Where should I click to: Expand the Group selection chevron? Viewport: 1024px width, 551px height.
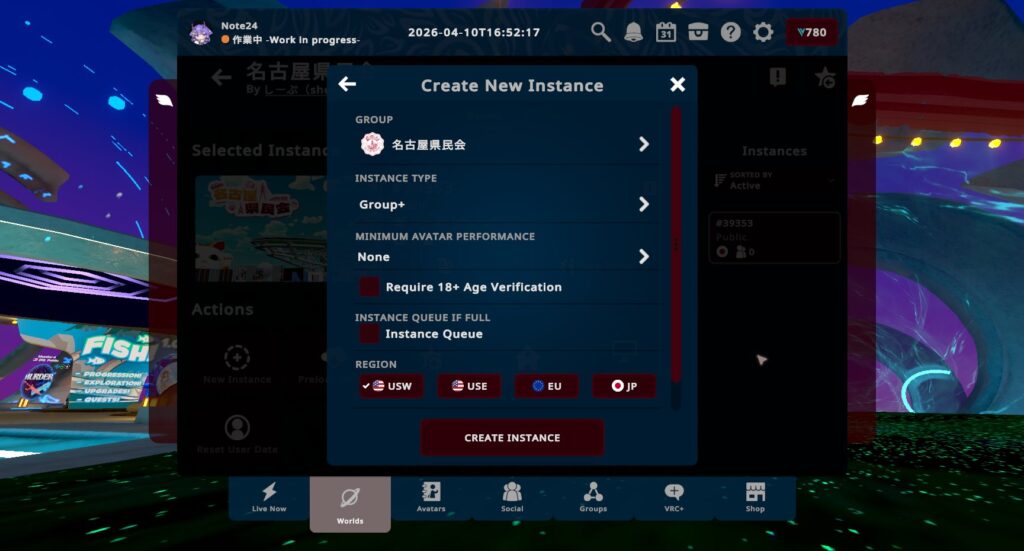643,145
